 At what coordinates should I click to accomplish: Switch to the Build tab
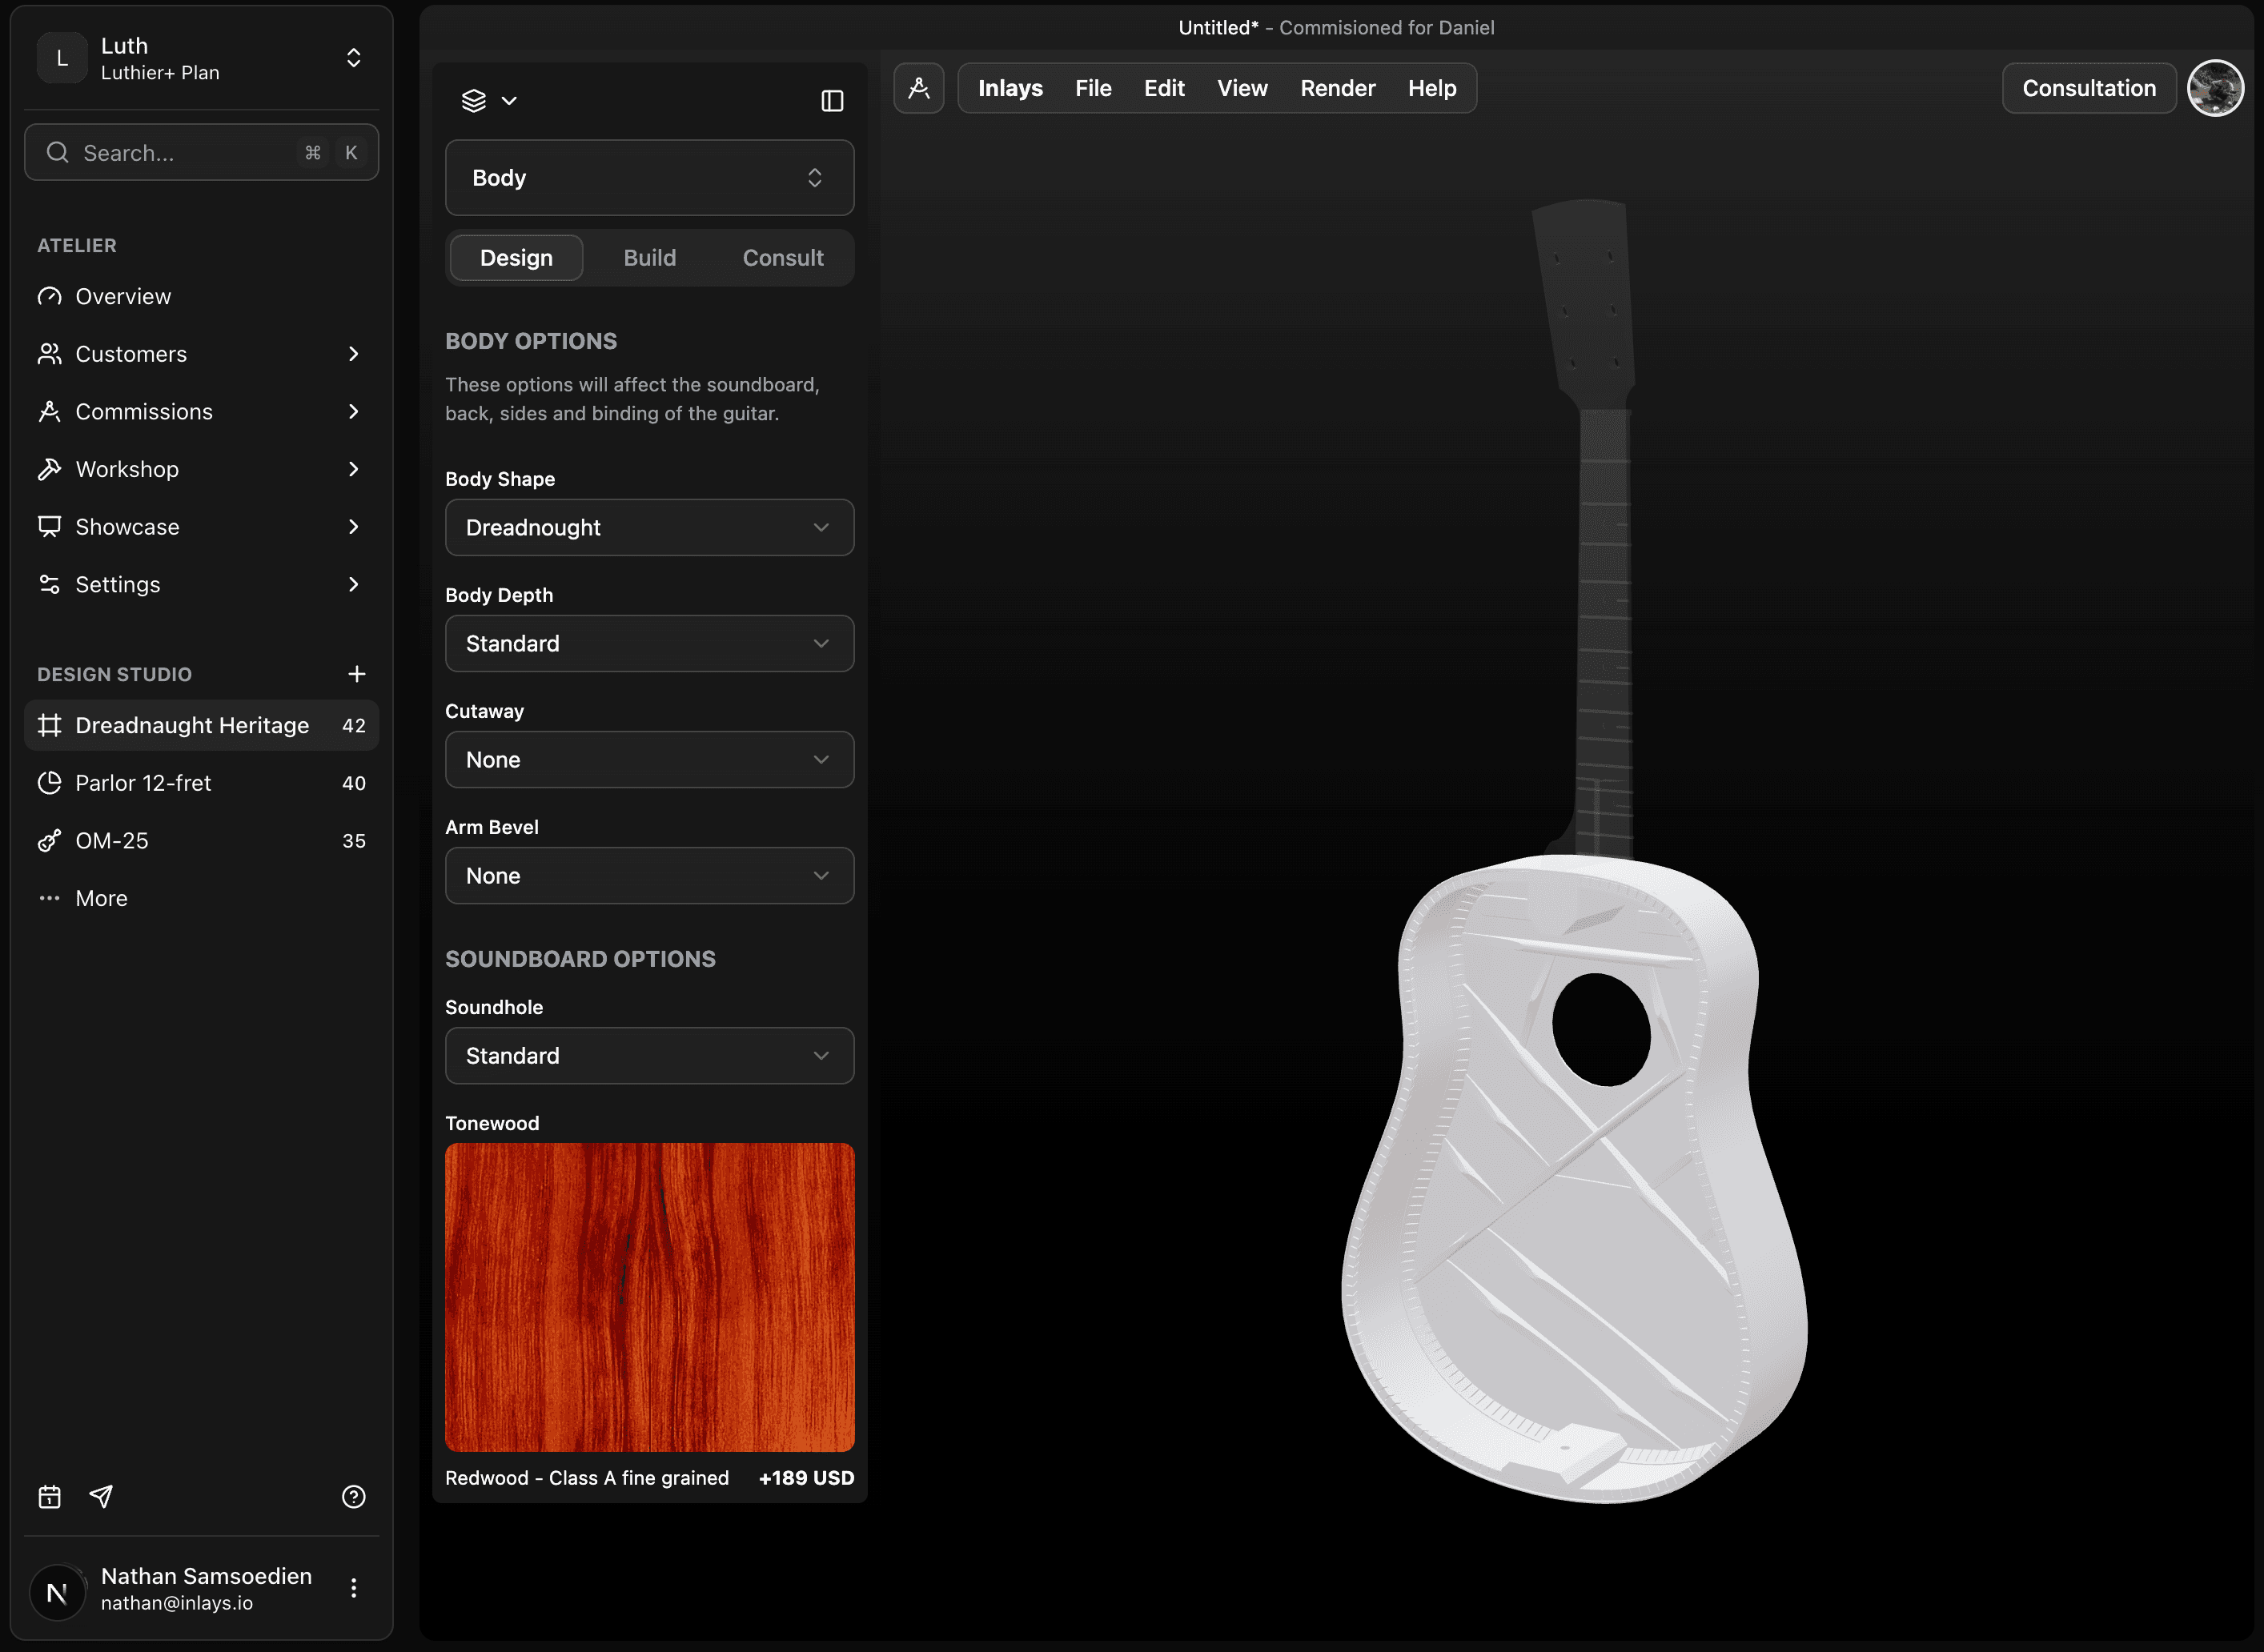[x=649, y=258]
